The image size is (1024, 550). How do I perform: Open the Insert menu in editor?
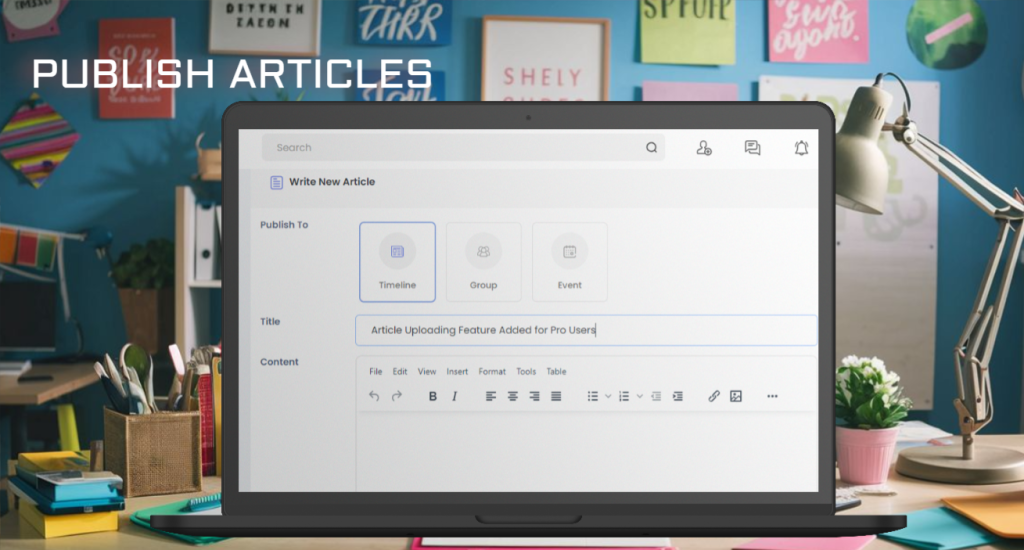click(x=457, y=372)
